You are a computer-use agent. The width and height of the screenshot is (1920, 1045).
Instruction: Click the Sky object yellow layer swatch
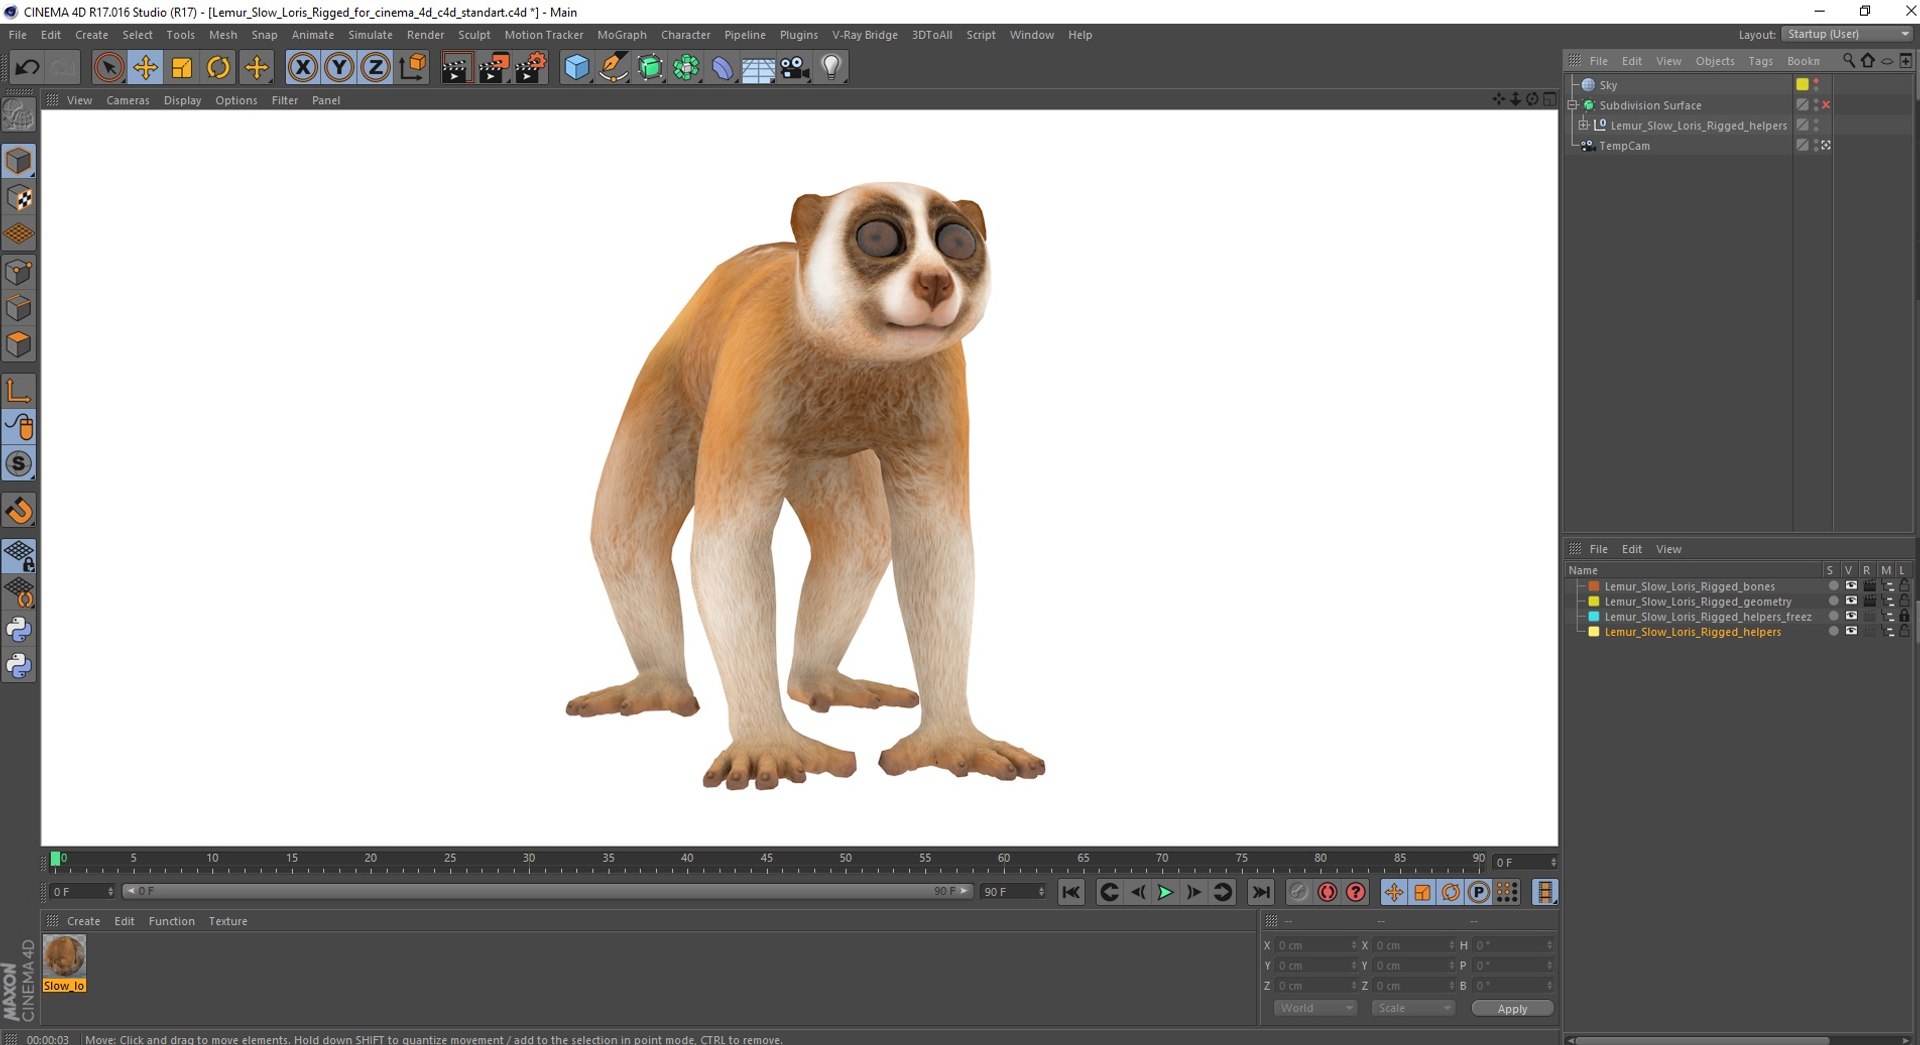1802,85
